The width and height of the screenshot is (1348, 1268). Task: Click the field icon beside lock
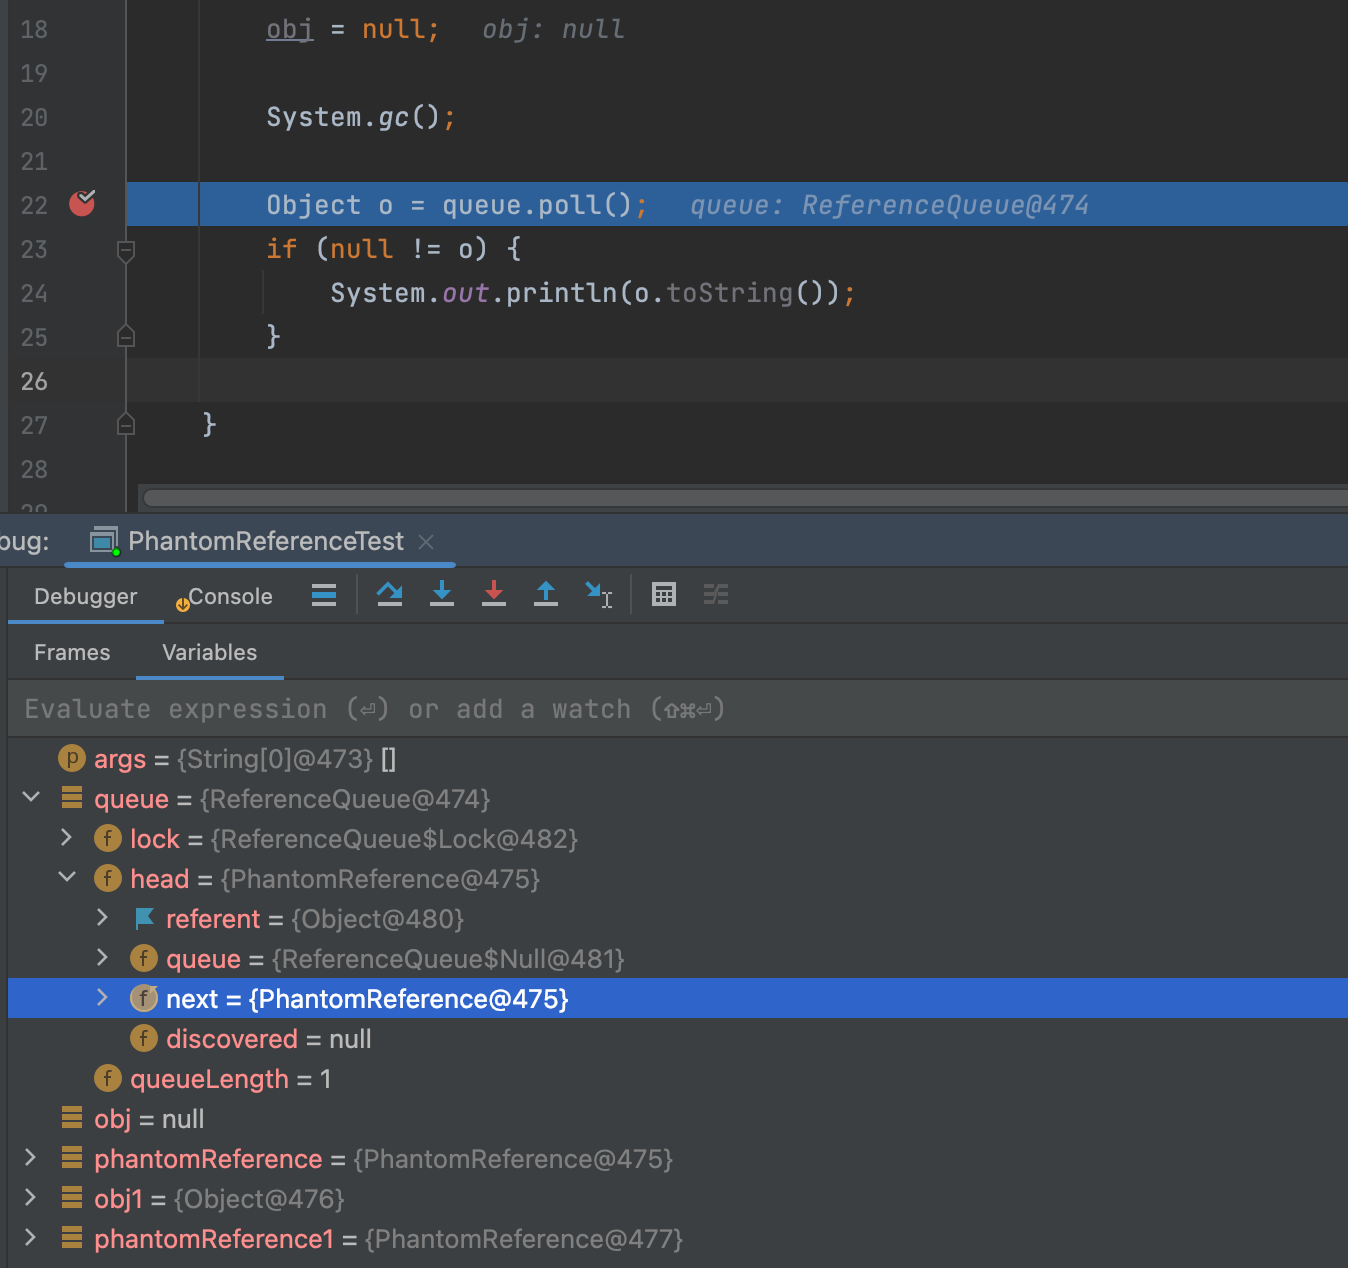[x=108, y=839]
